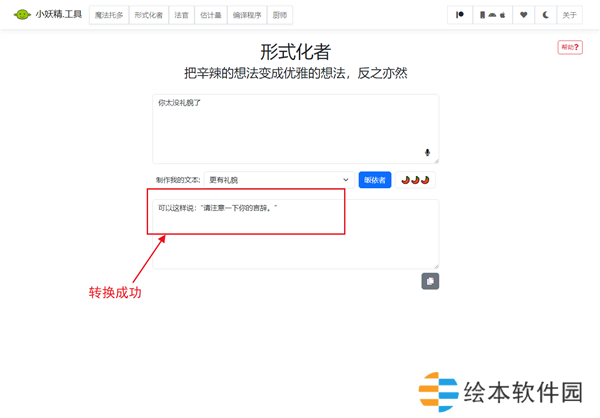Copy the converted output text
The width and height of the screenshot is (600, 418).
(x=430, y=281)
